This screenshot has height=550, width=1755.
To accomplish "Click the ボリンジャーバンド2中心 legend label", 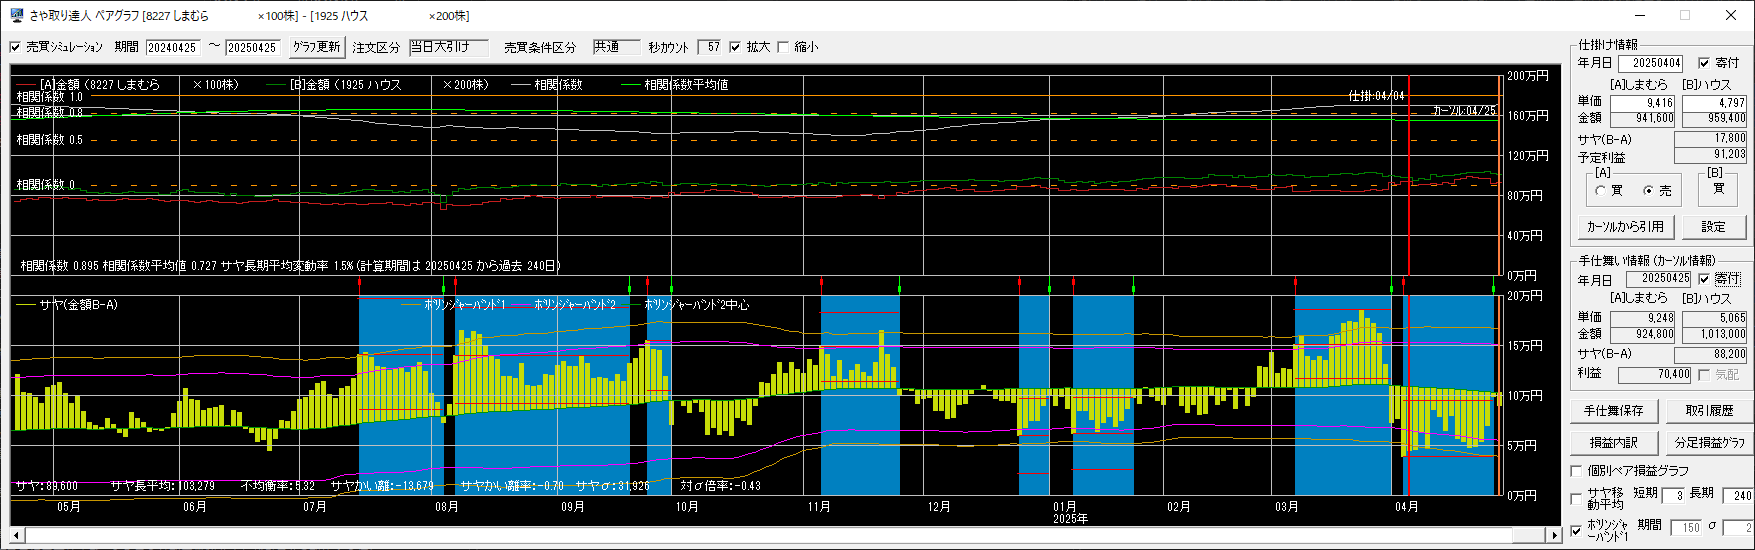I will coord(697,304).
